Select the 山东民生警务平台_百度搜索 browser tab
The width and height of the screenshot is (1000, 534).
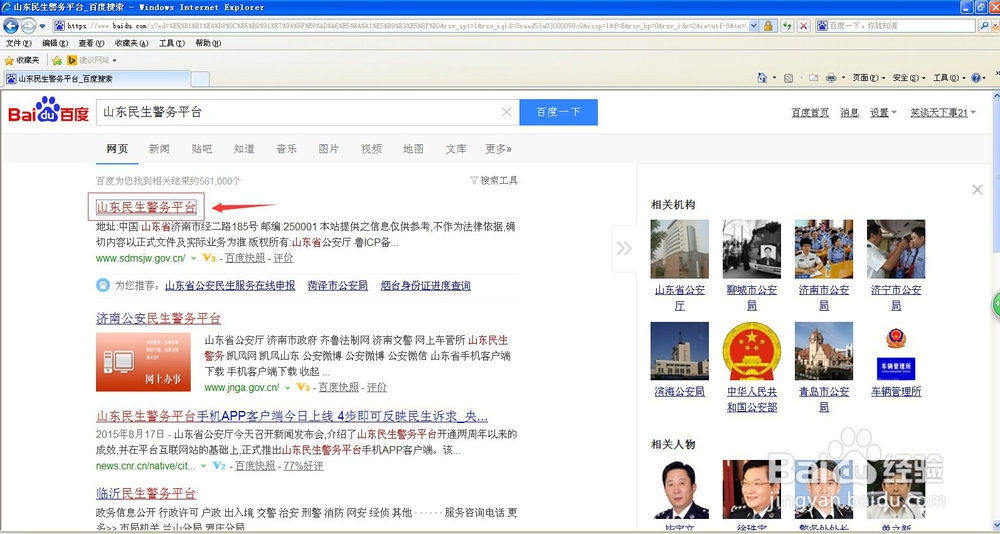coord(96,79)
